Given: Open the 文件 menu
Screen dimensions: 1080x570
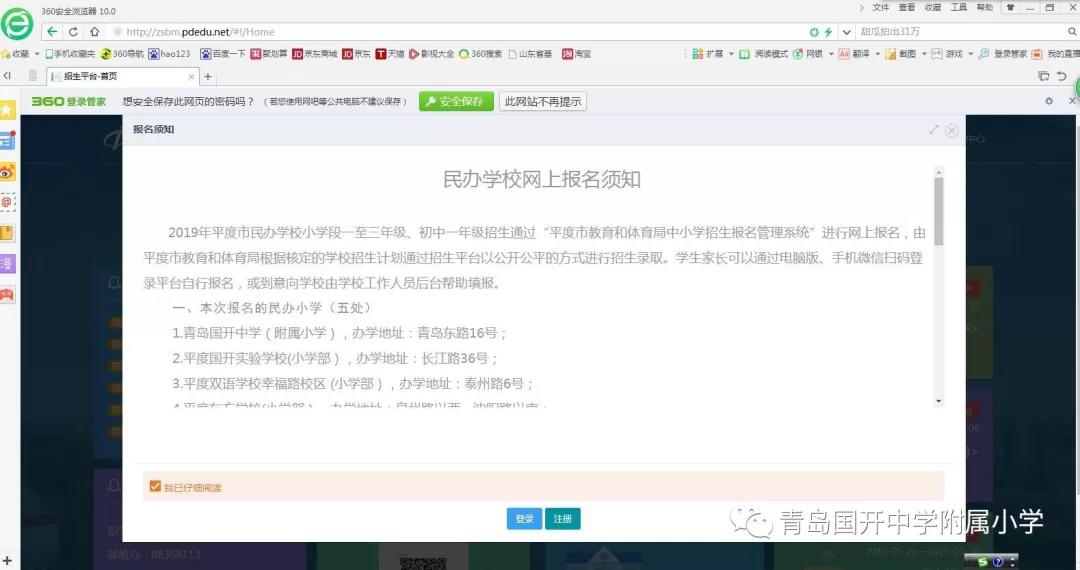Looking at the screenshot, I should pyautogui.click(x=881, y=8).
